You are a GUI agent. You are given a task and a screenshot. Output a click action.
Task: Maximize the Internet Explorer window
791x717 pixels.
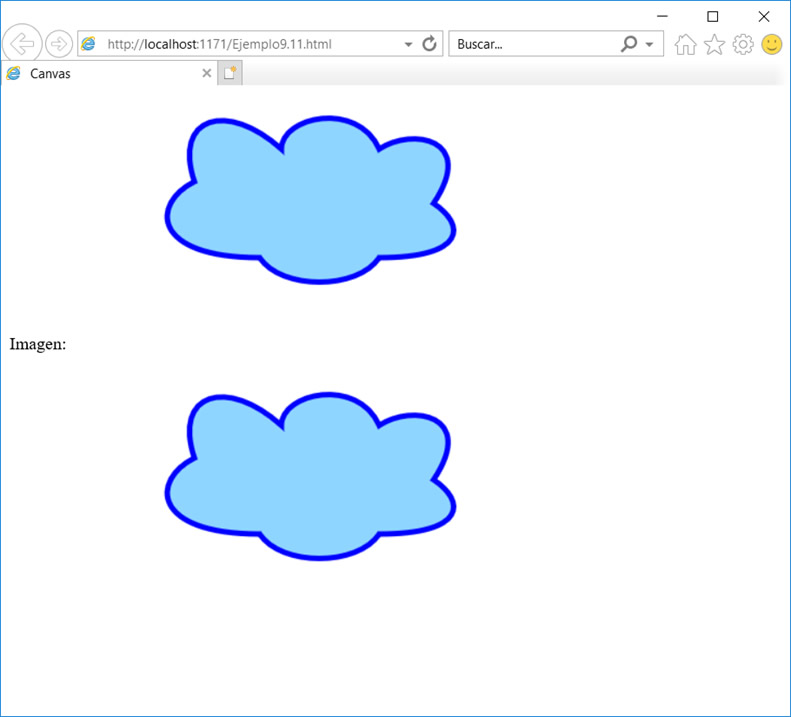coord(713,17)
